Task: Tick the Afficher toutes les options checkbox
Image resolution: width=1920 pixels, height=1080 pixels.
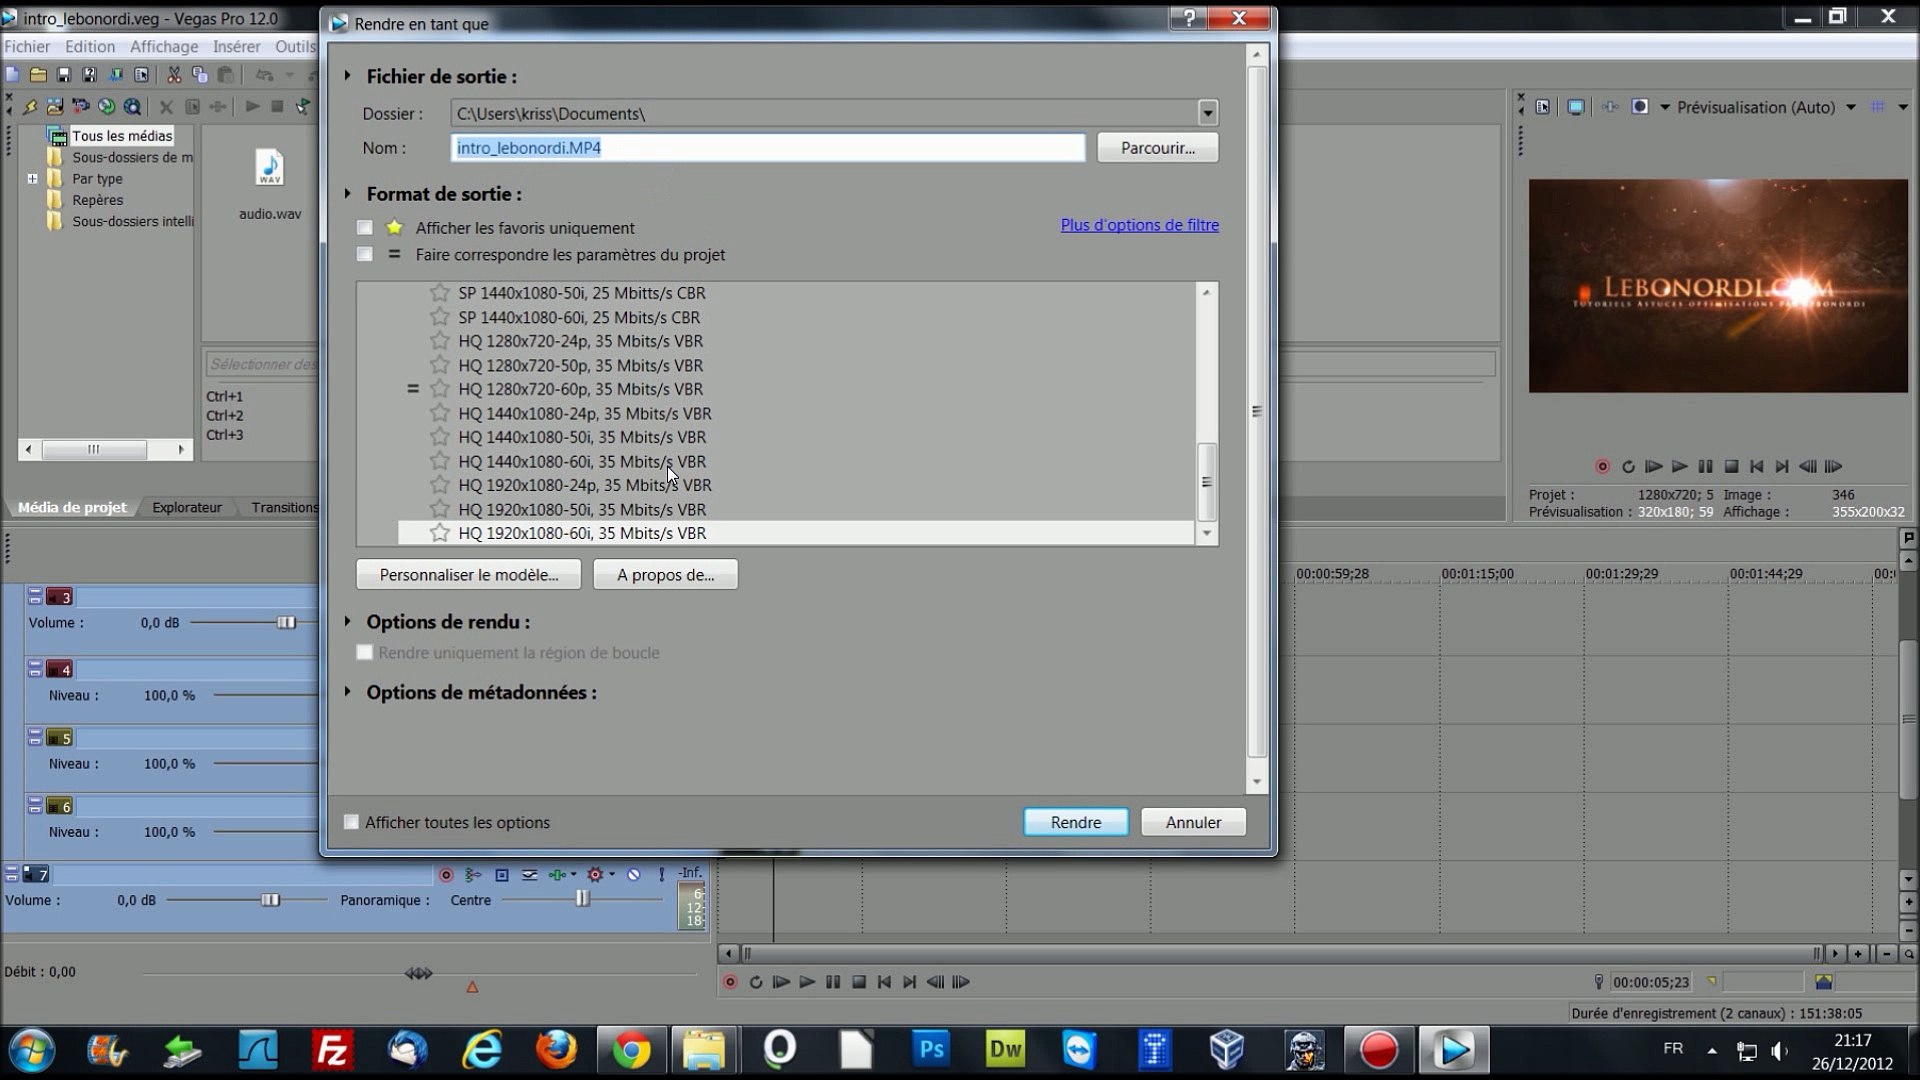Action: pos(351,822)
